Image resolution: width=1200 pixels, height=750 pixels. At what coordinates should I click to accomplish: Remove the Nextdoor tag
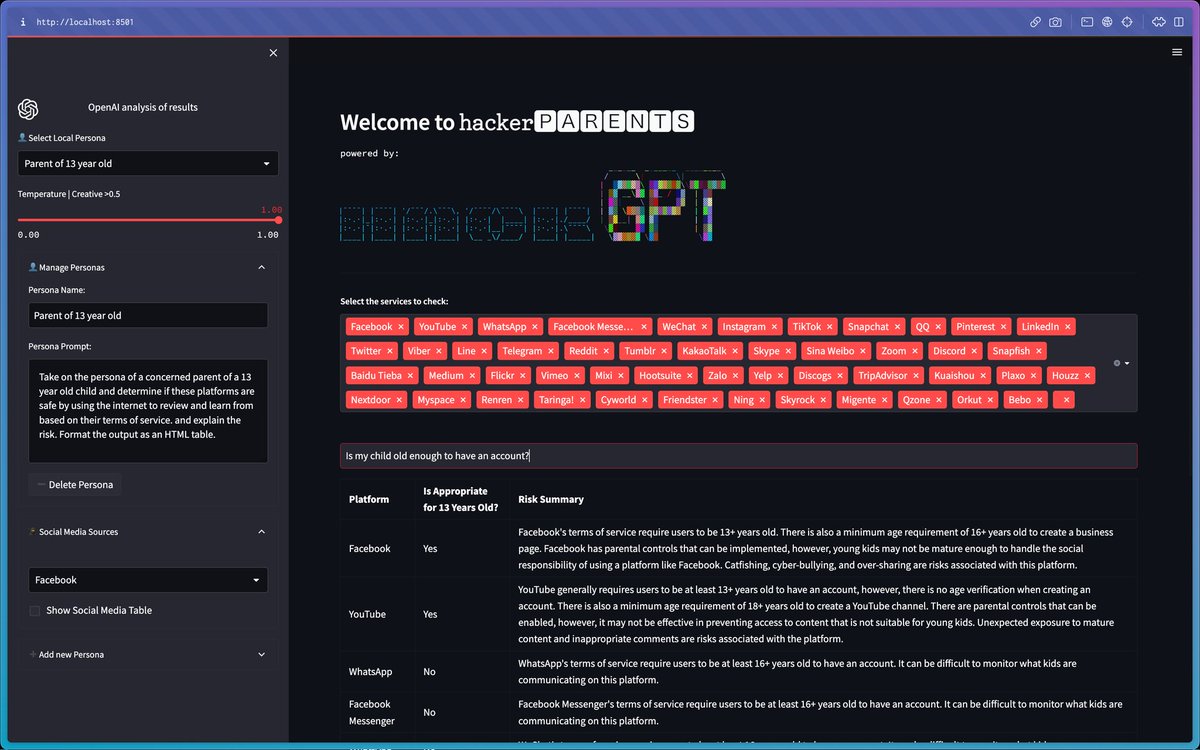click(400, 399)
